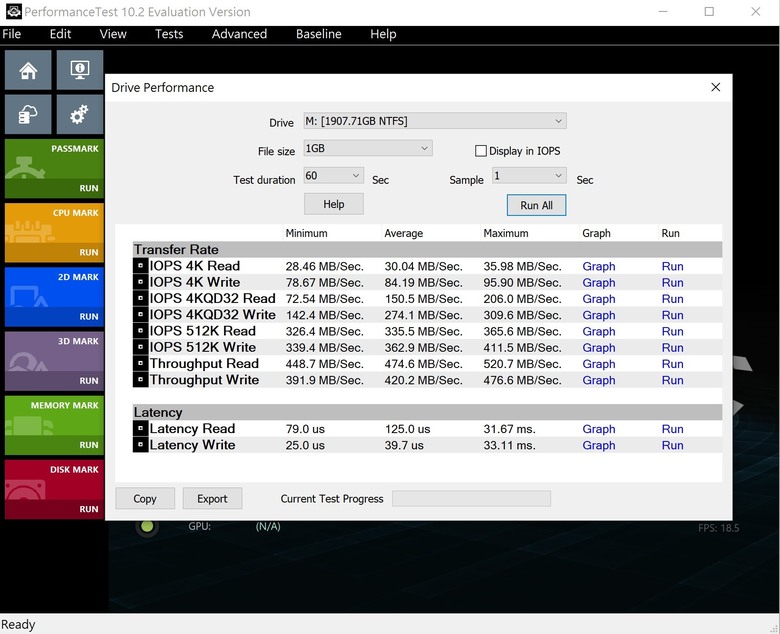
Task: Open Graph link for IOPS 4K Read
Action: click(x=599, y=266)
